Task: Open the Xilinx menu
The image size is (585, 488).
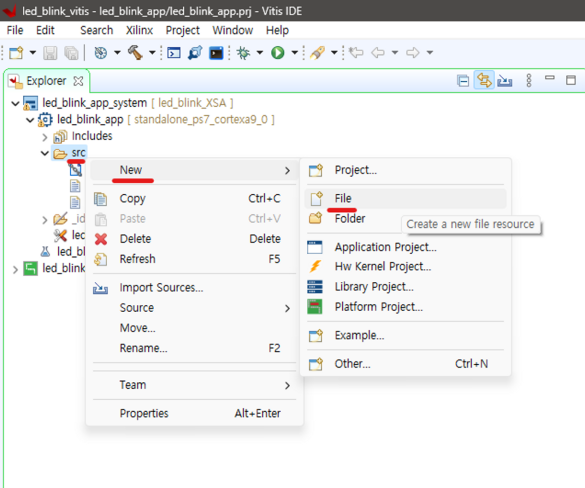Action: 139,30
